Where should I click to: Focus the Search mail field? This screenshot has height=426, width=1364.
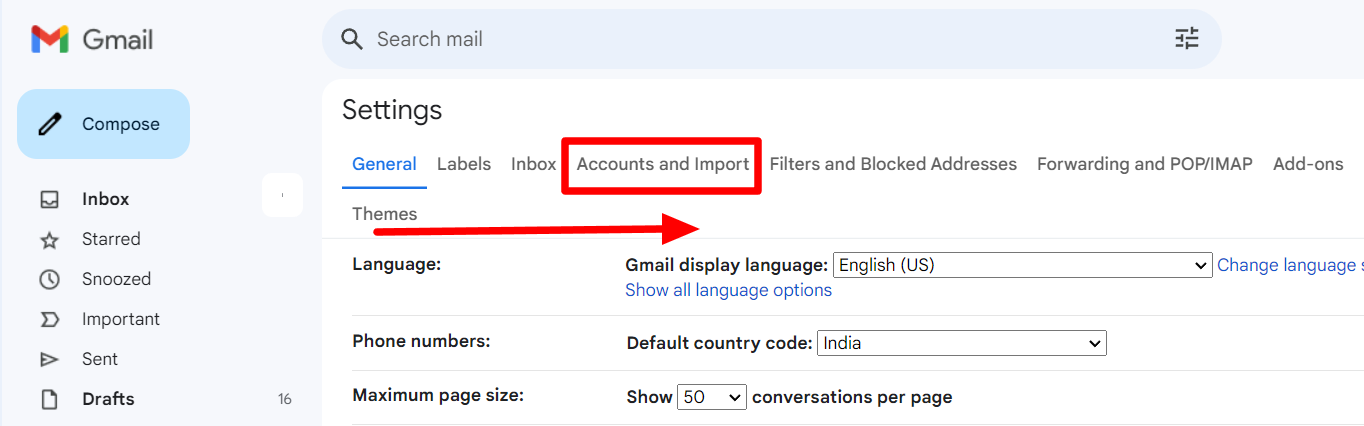770,39
